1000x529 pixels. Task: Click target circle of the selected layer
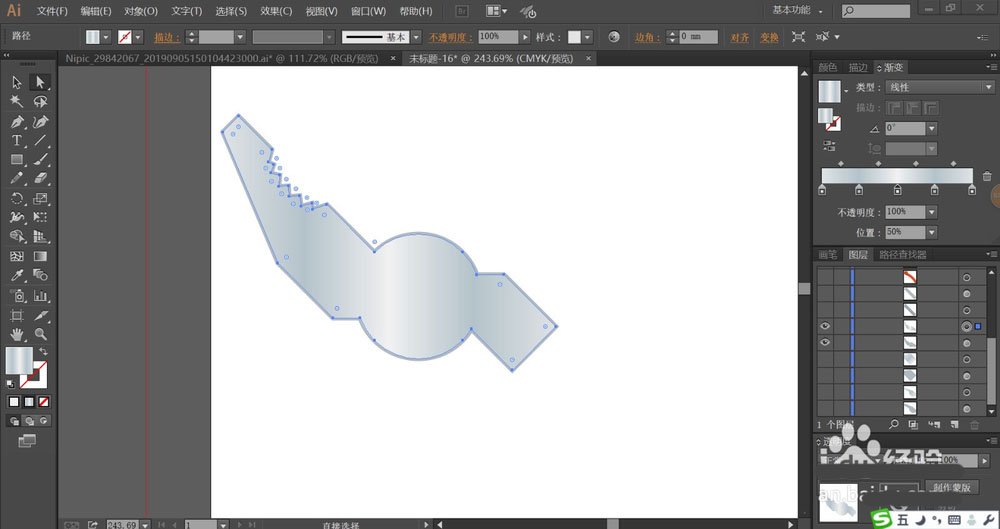point(966,326)
